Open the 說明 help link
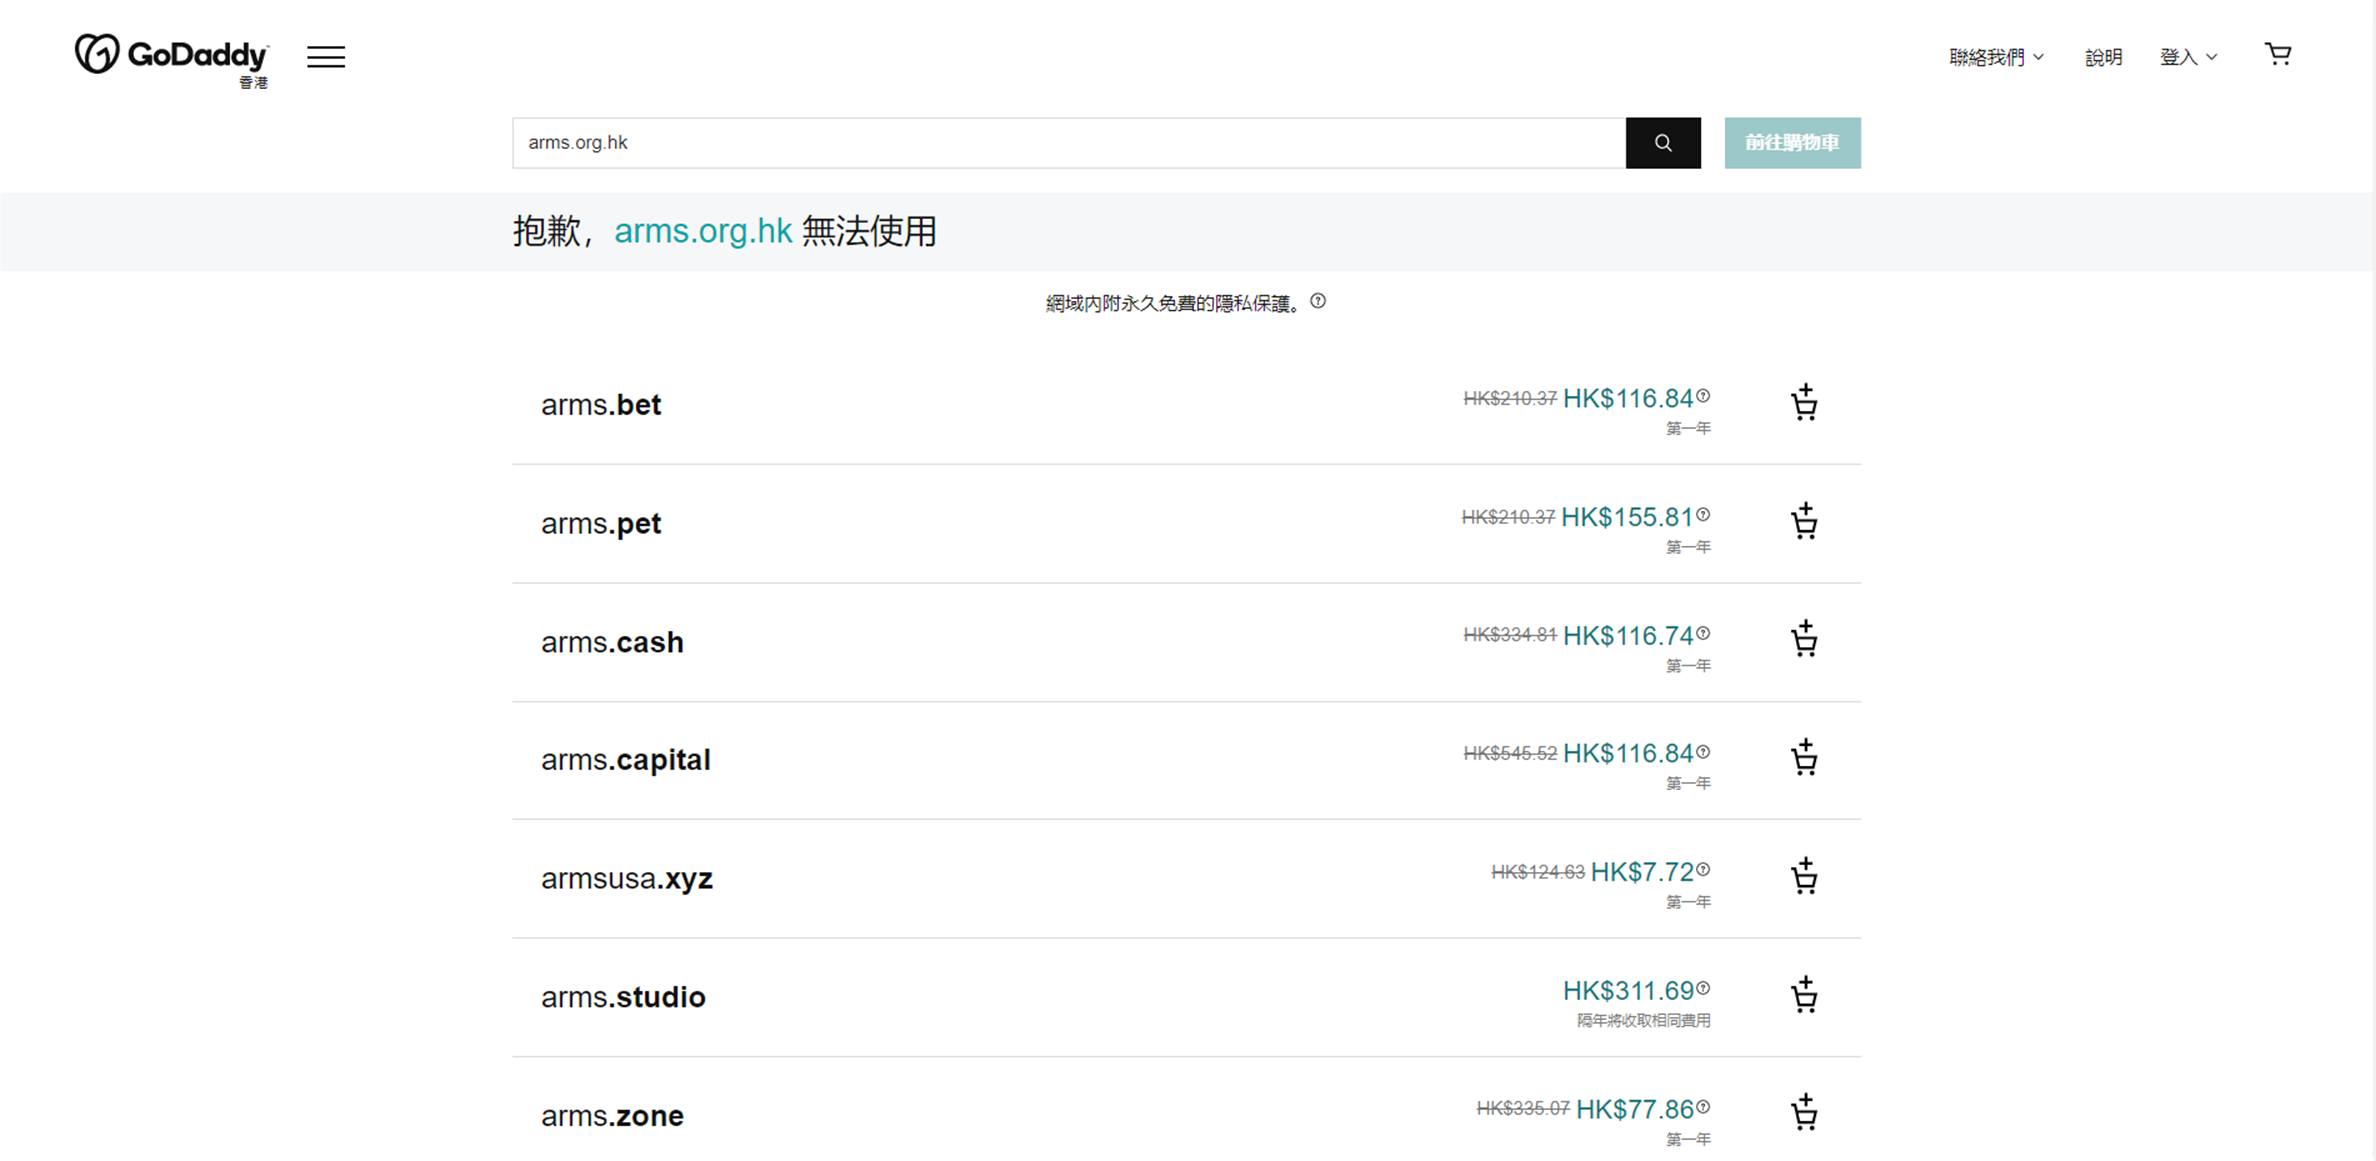Viewport: 2376px width, 1161px height. (2103, 57)
